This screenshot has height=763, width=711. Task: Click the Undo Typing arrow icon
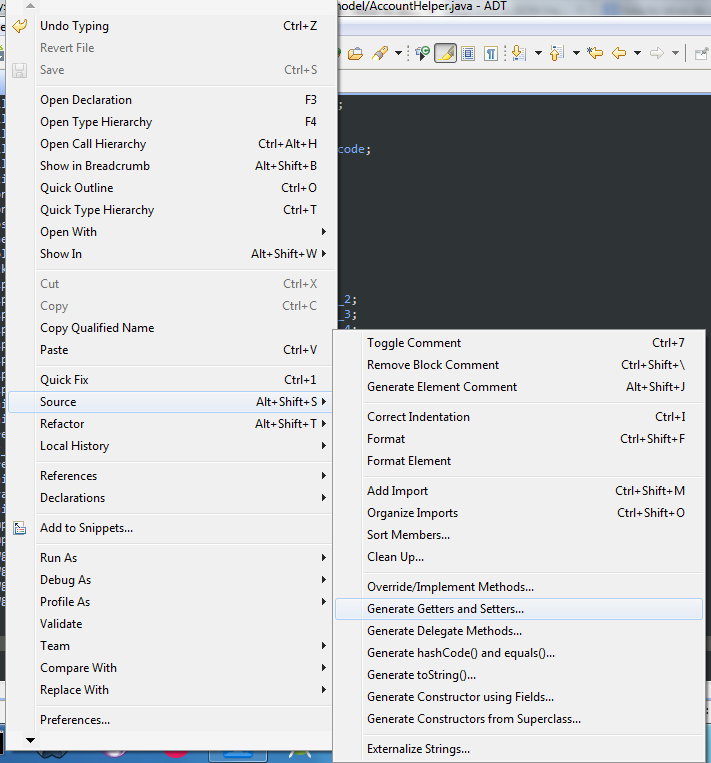(19, 26)
